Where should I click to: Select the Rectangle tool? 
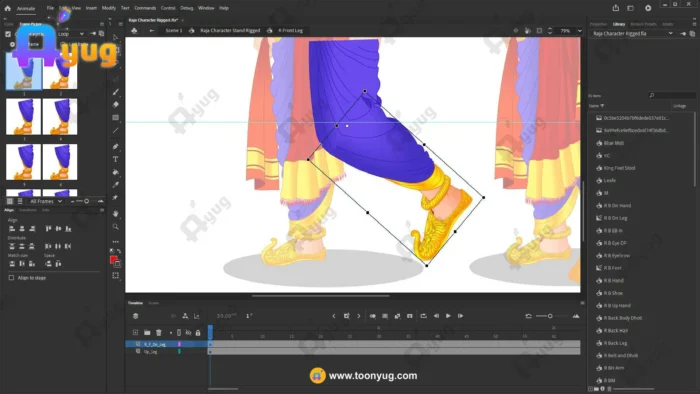[116, 117]
